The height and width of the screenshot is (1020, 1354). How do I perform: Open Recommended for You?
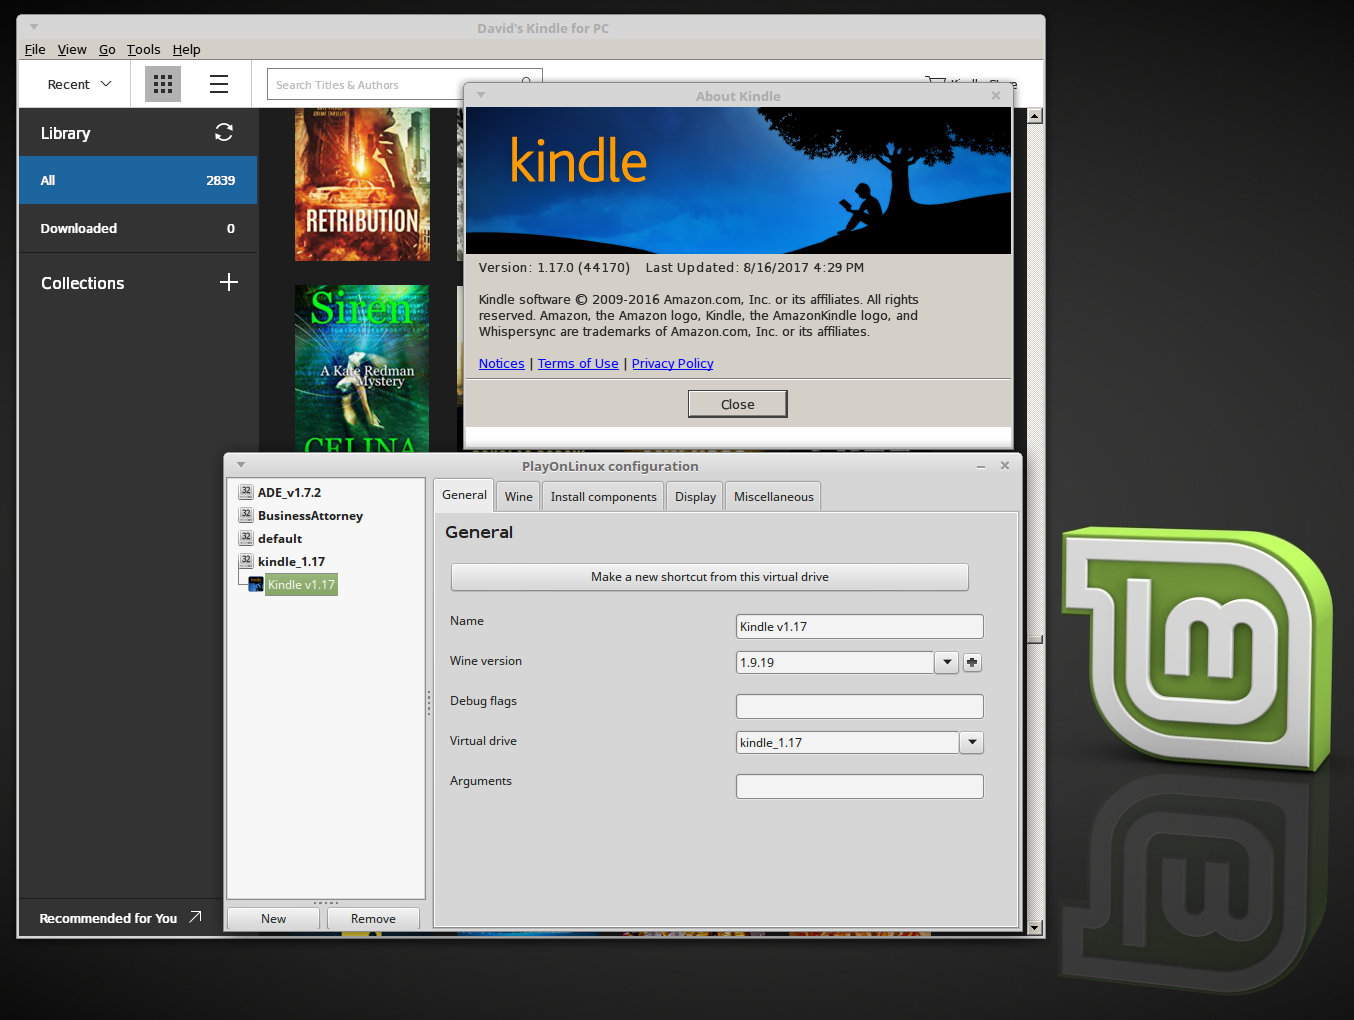pos(120,917)
